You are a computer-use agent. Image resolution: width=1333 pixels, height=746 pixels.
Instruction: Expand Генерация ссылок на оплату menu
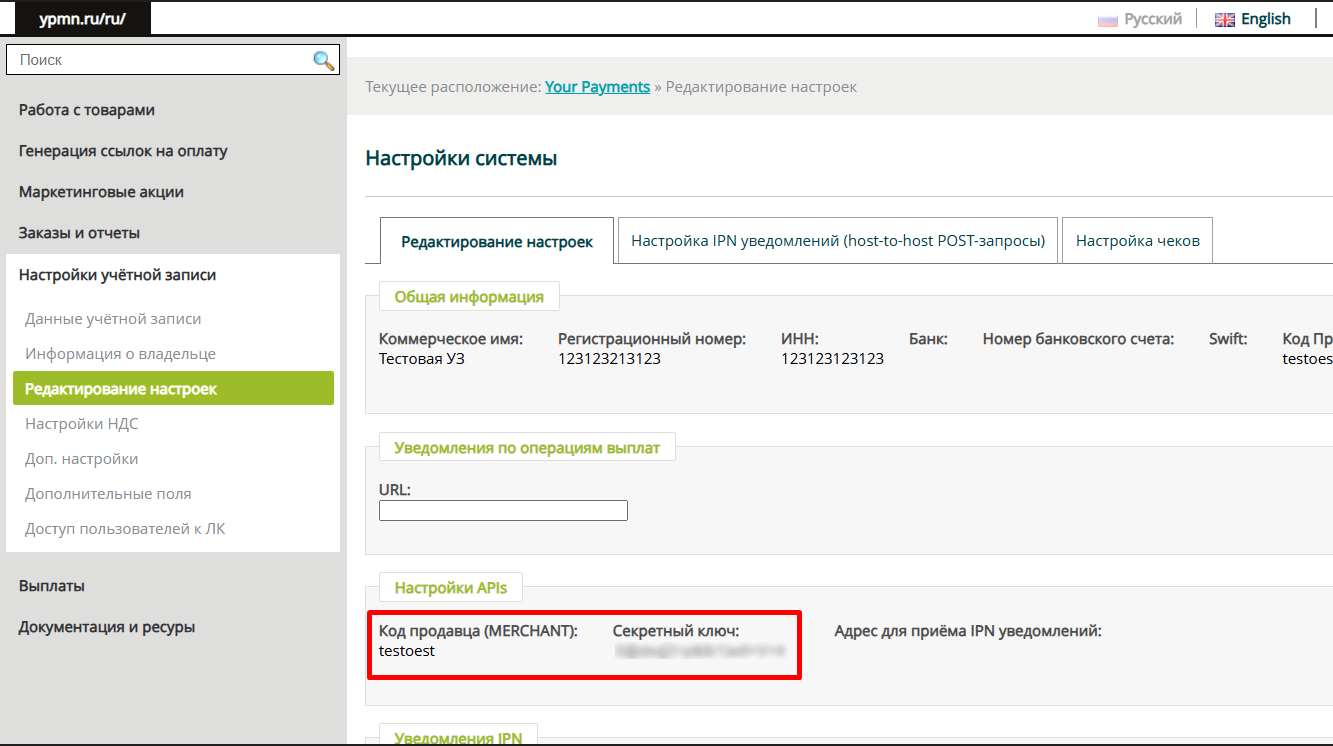click(123, 151)
